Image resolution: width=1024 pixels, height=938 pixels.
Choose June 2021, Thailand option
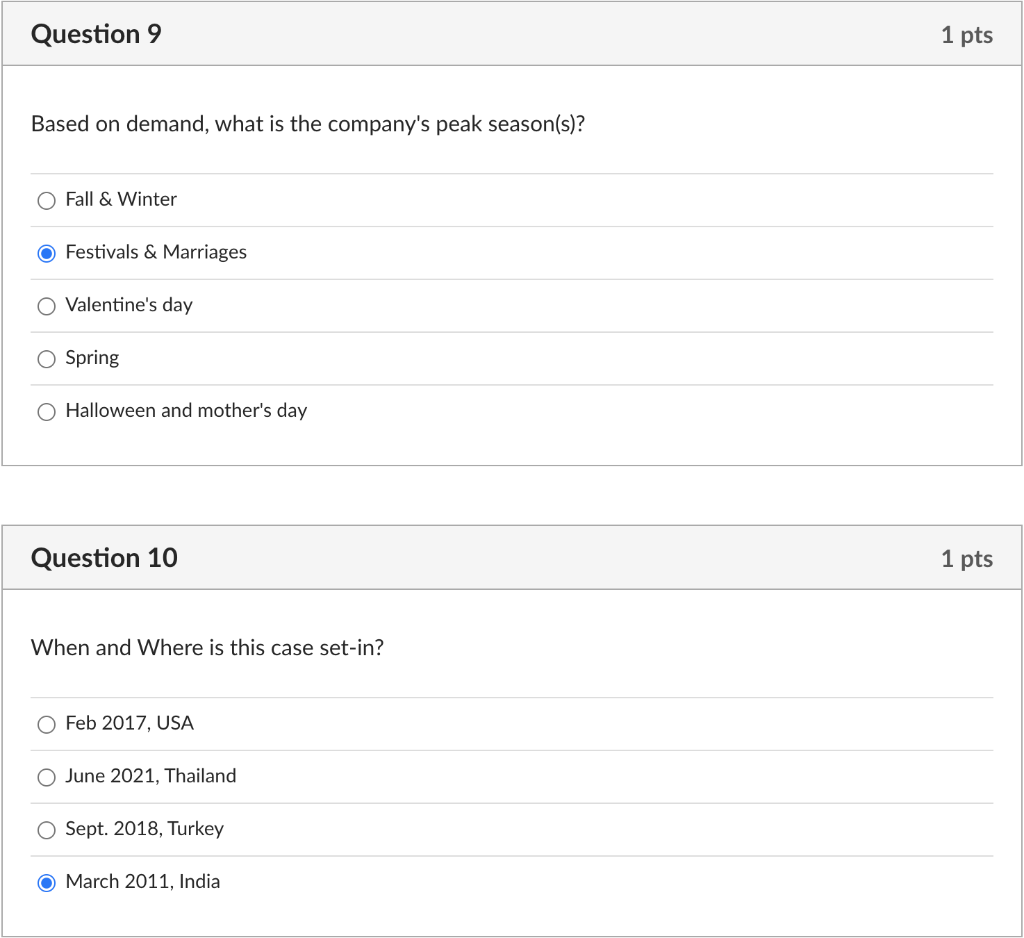[x=46, y=777]
